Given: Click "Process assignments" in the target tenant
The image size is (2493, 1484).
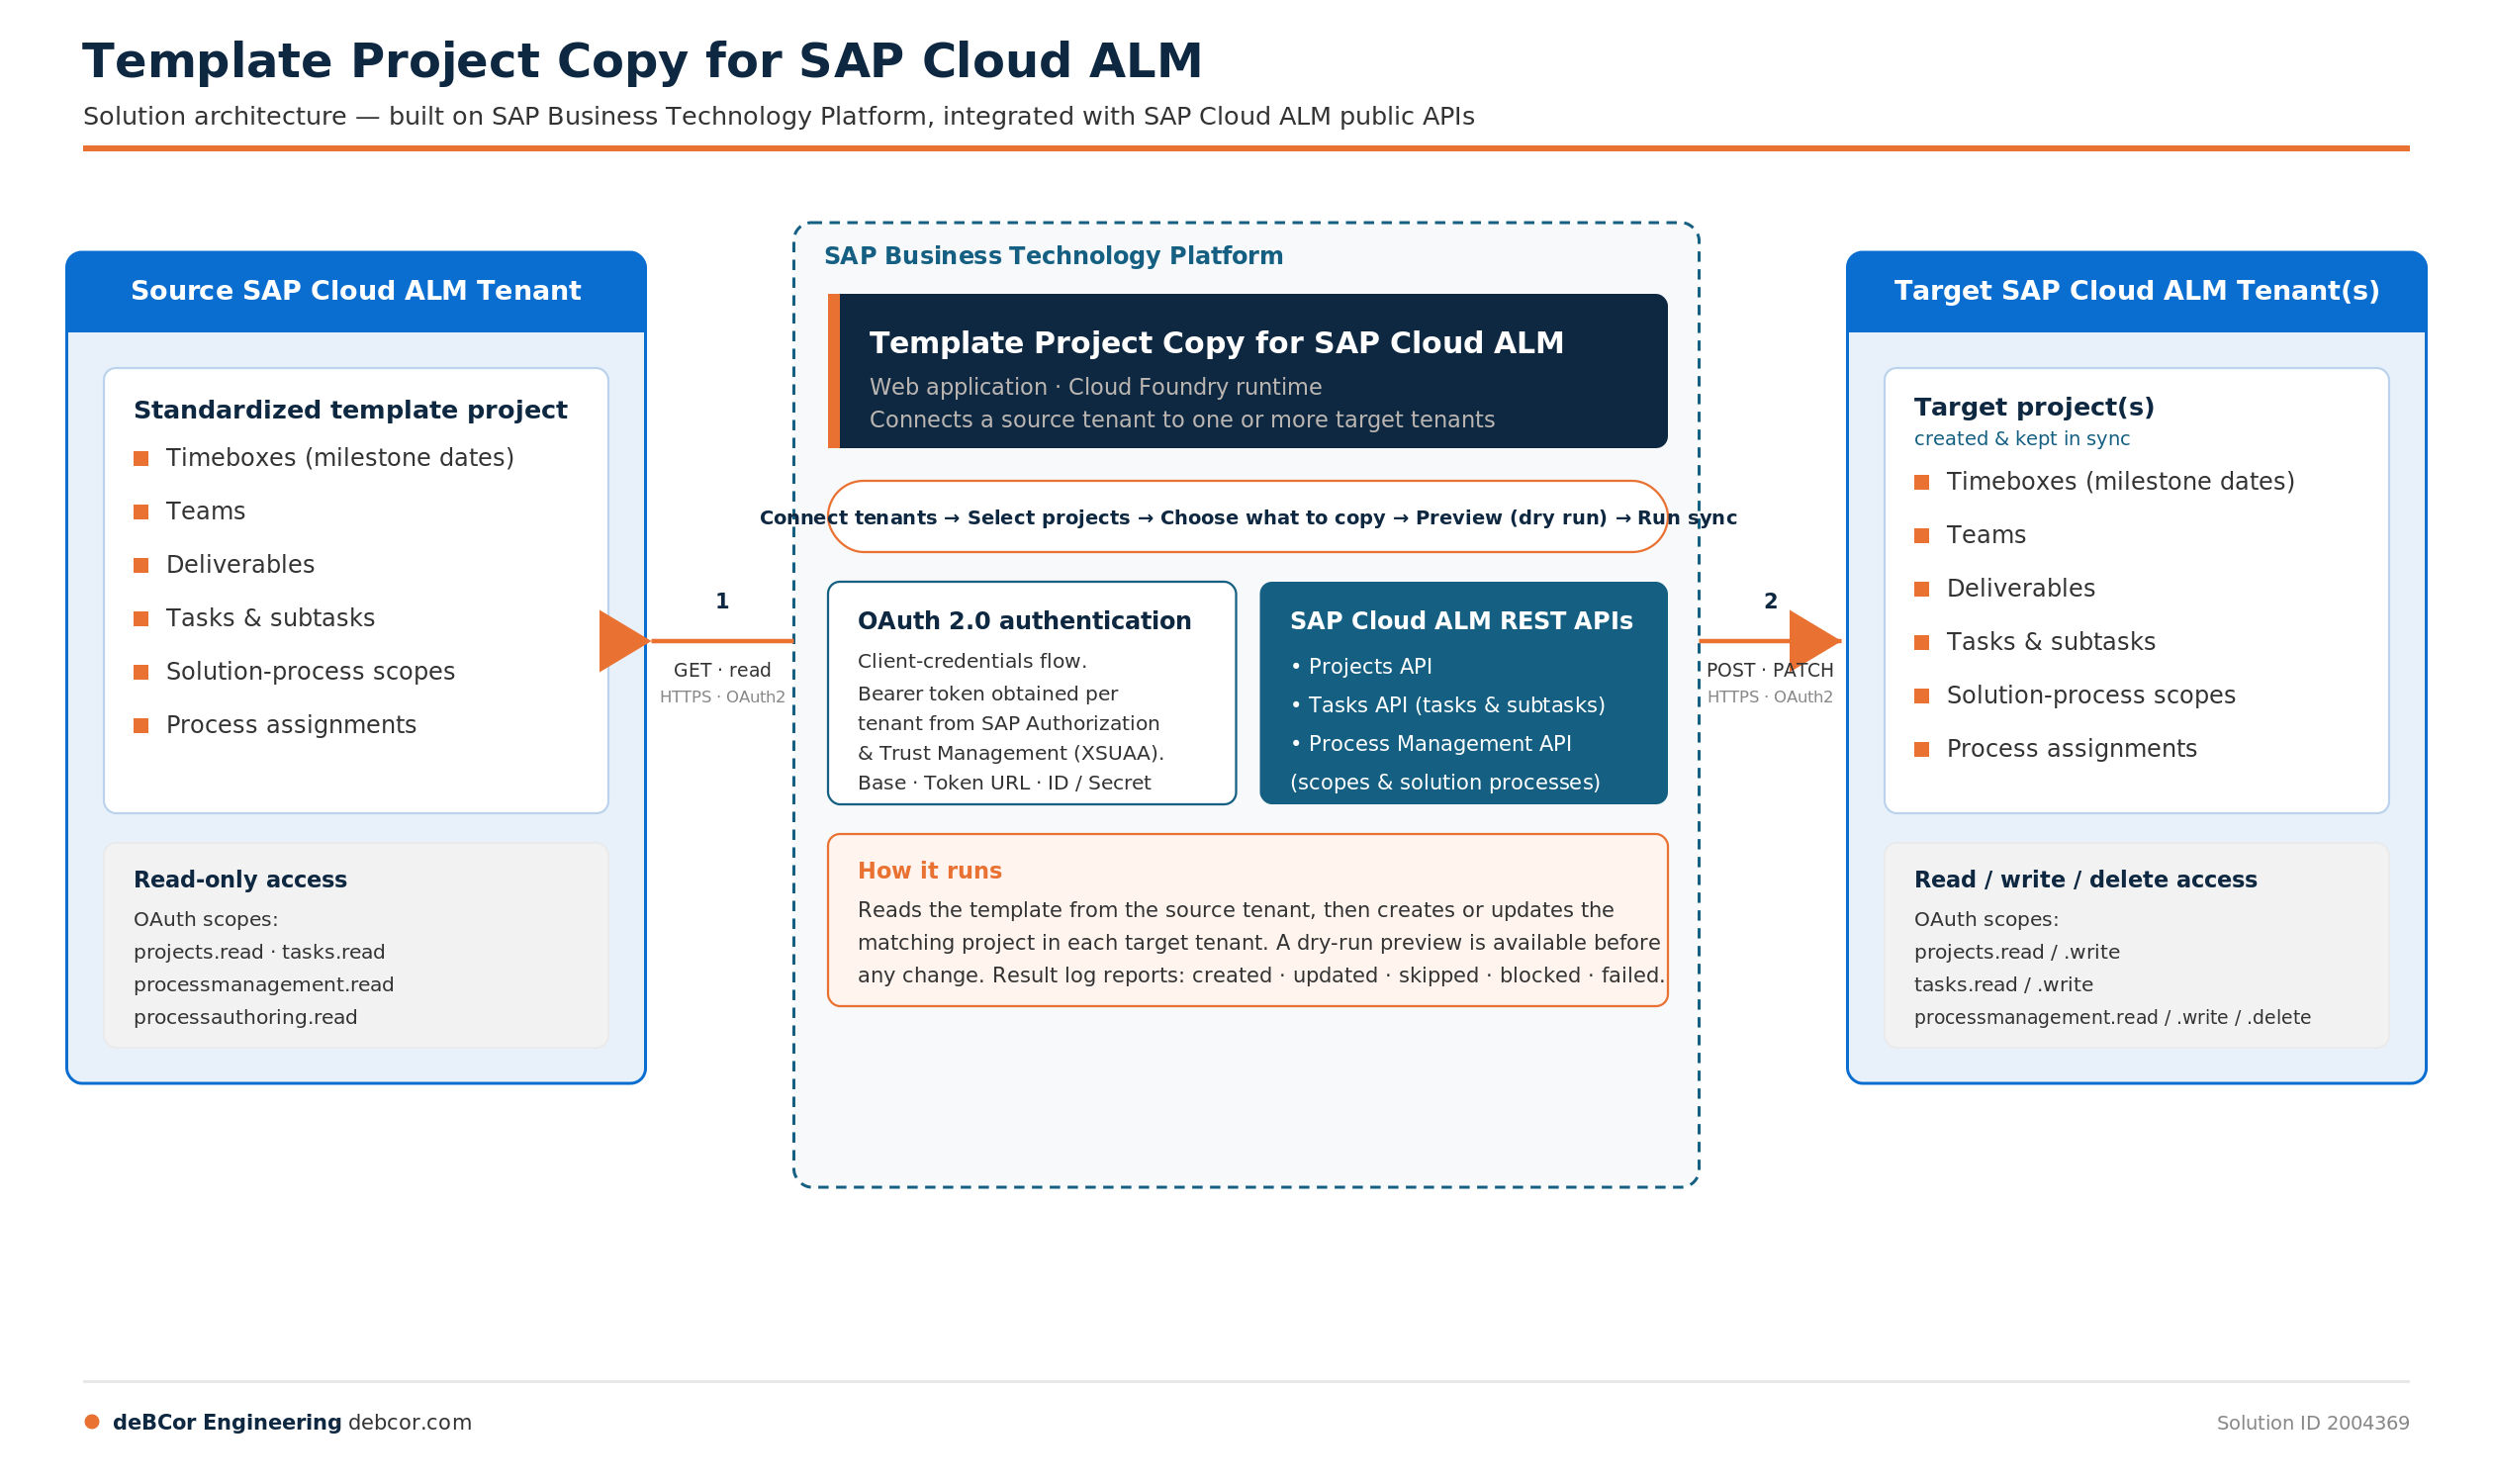Looking at the screenshot, I should [2071, 749].
